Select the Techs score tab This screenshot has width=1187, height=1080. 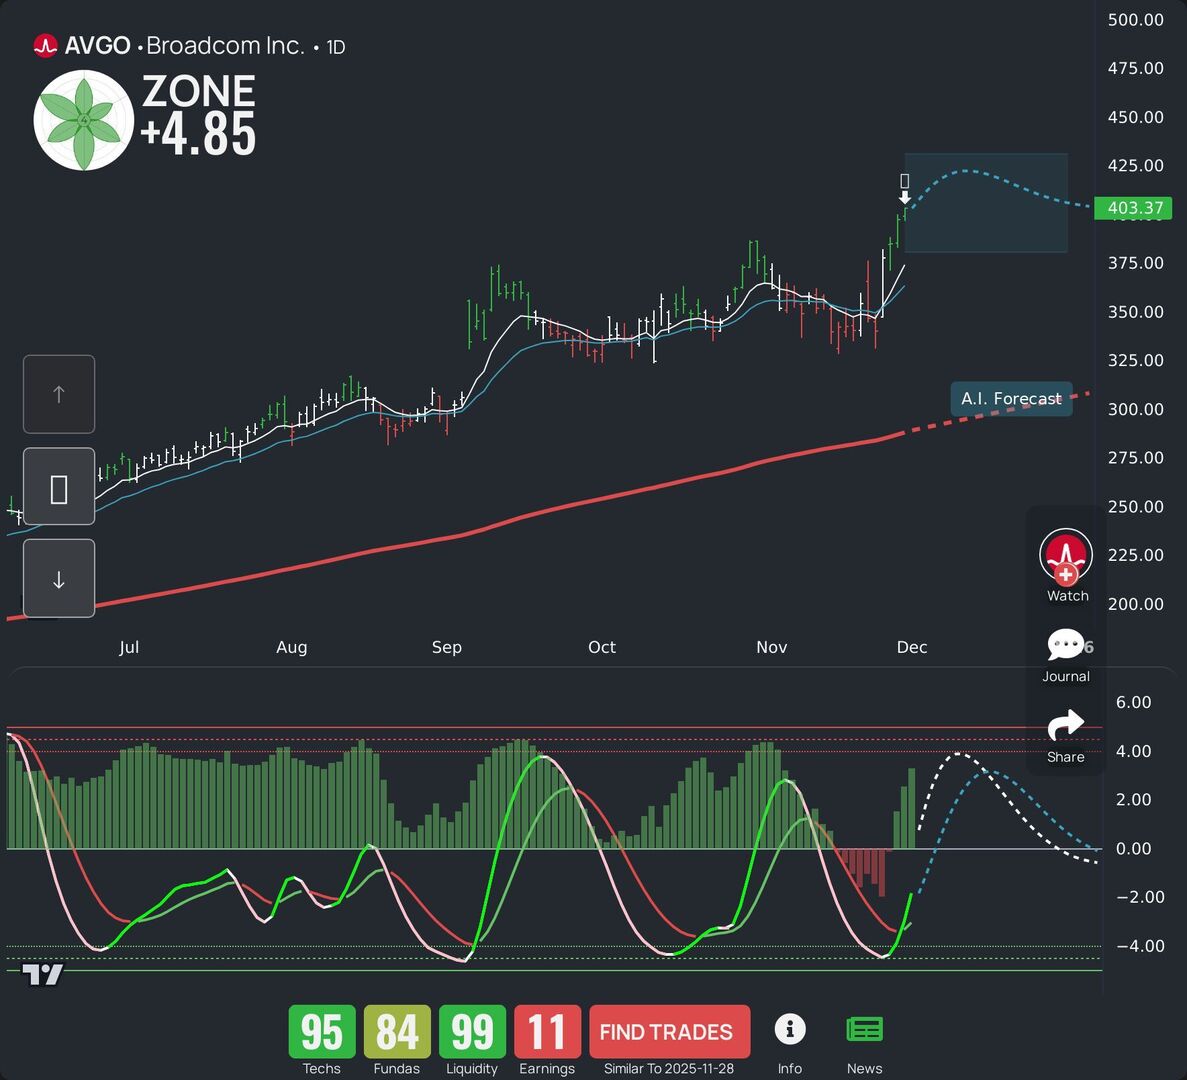click(321, 1033)
